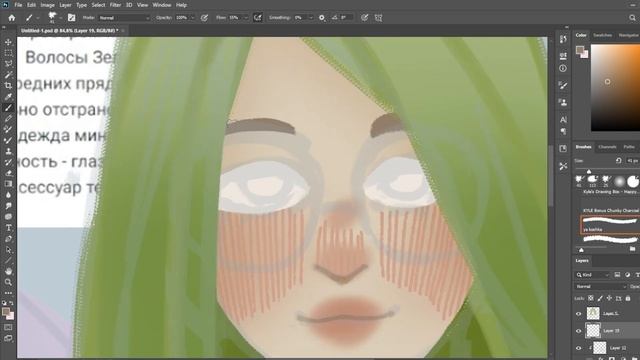
Task: Open smoothing options gear icon
Action: (x=322, y=18)
